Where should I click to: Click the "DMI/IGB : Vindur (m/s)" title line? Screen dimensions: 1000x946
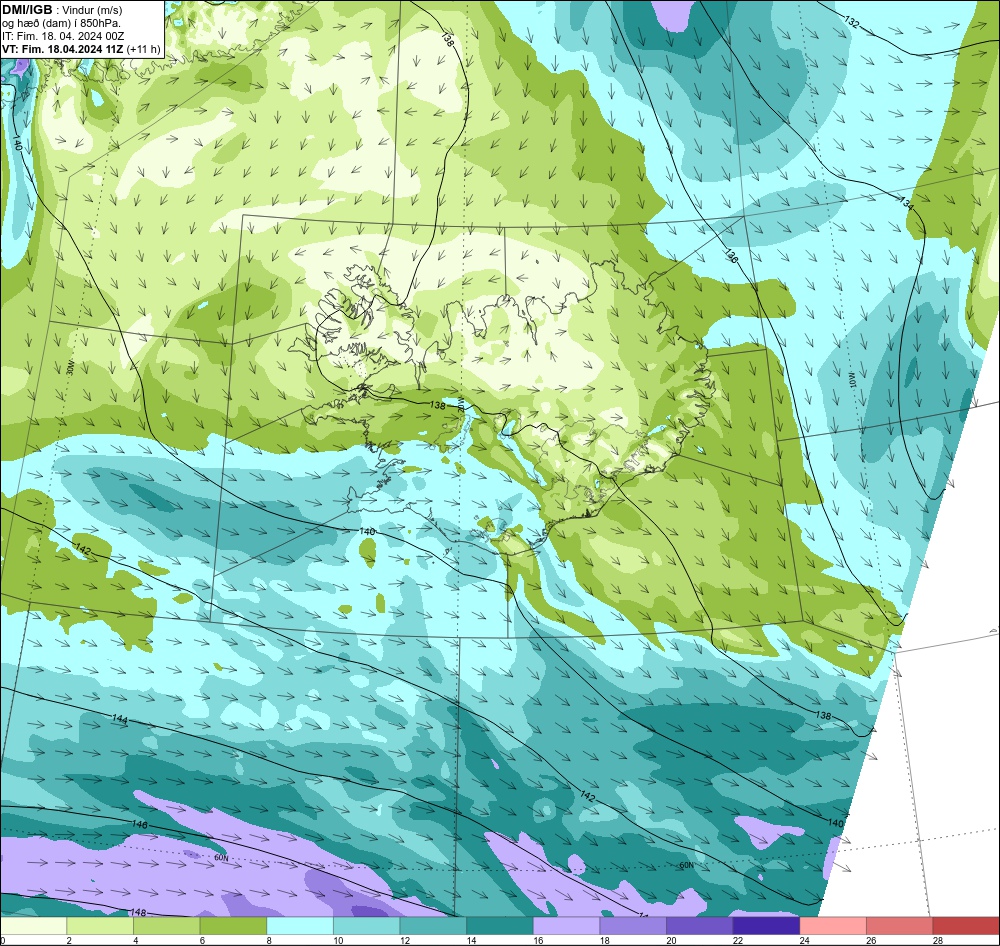coord(62,10)
